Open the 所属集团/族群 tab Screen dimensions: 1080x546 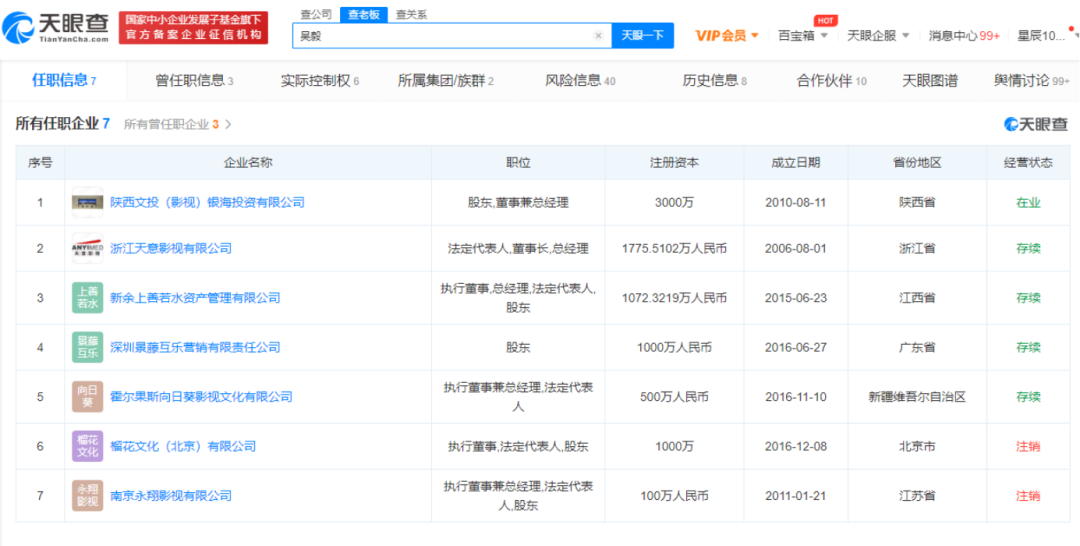coord(446,81)
